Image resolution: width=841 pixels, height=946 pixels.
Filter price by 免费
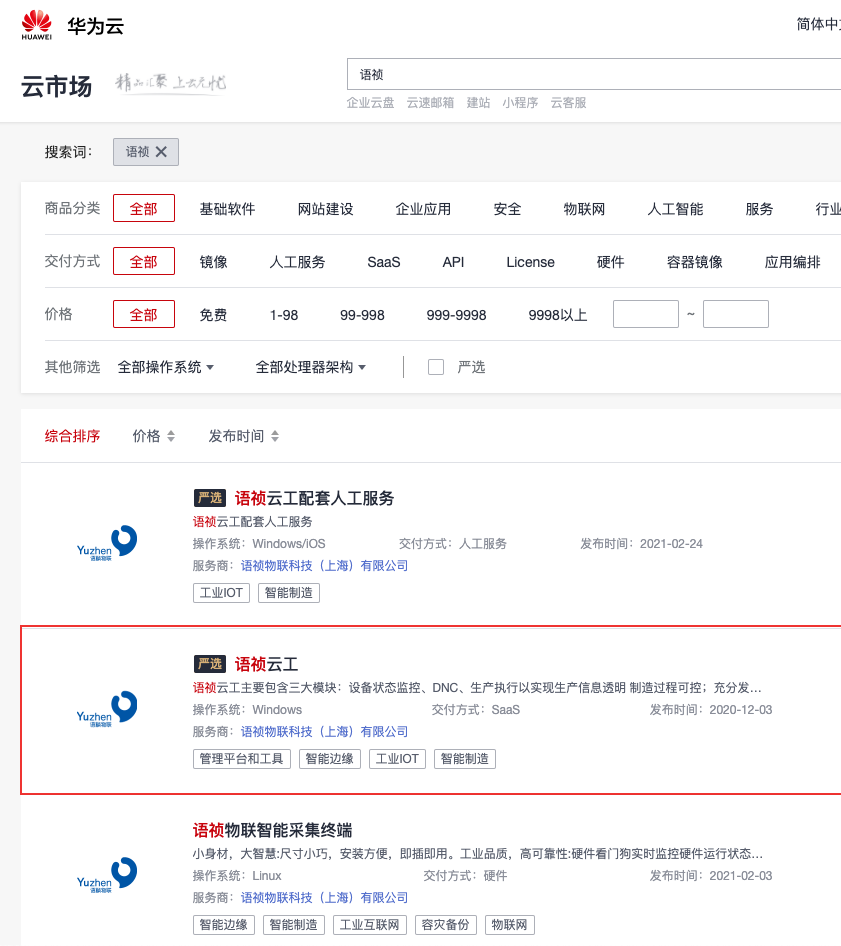coord(214,315)
